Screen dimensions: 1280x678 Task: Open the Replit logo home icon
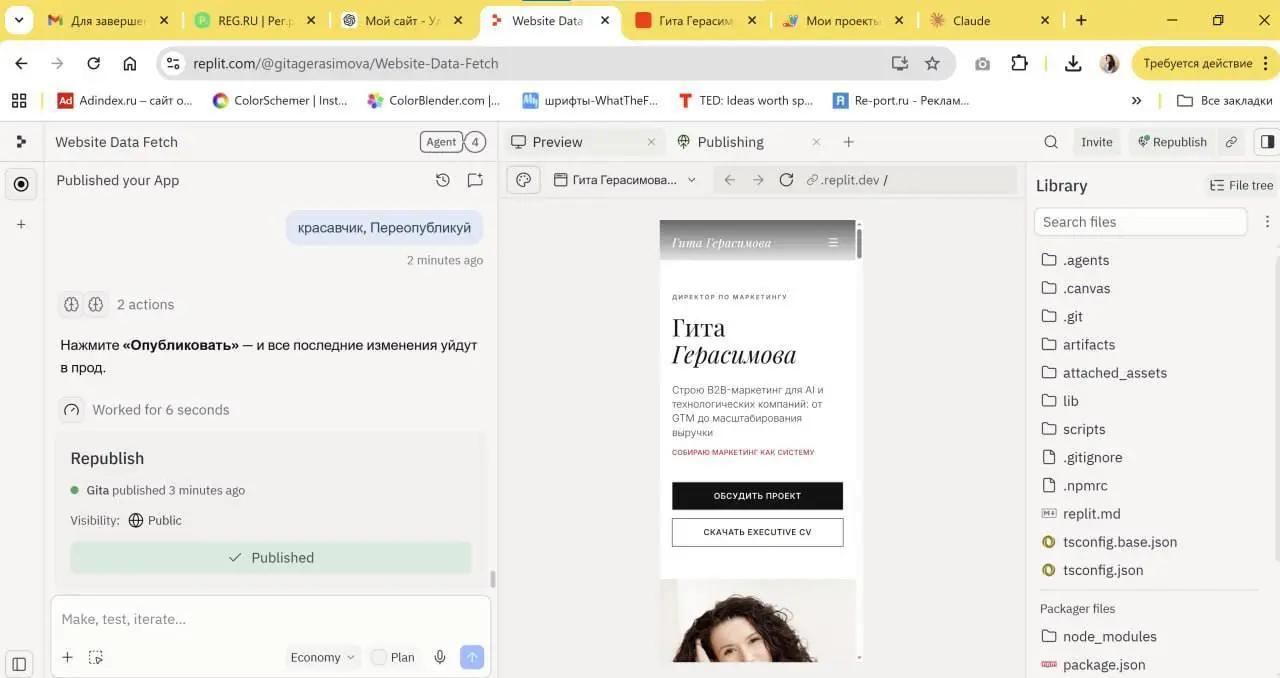pos(21,142)
